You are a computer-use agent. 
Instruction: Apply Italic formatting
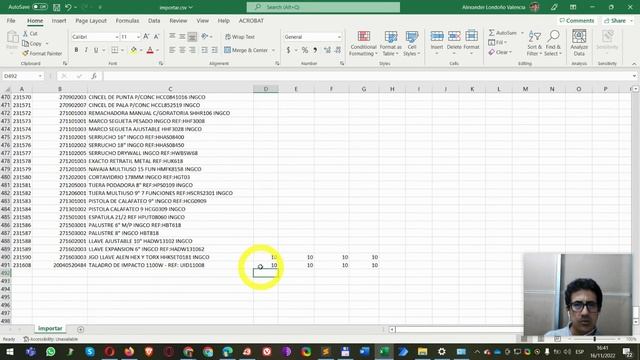[86, 50]
